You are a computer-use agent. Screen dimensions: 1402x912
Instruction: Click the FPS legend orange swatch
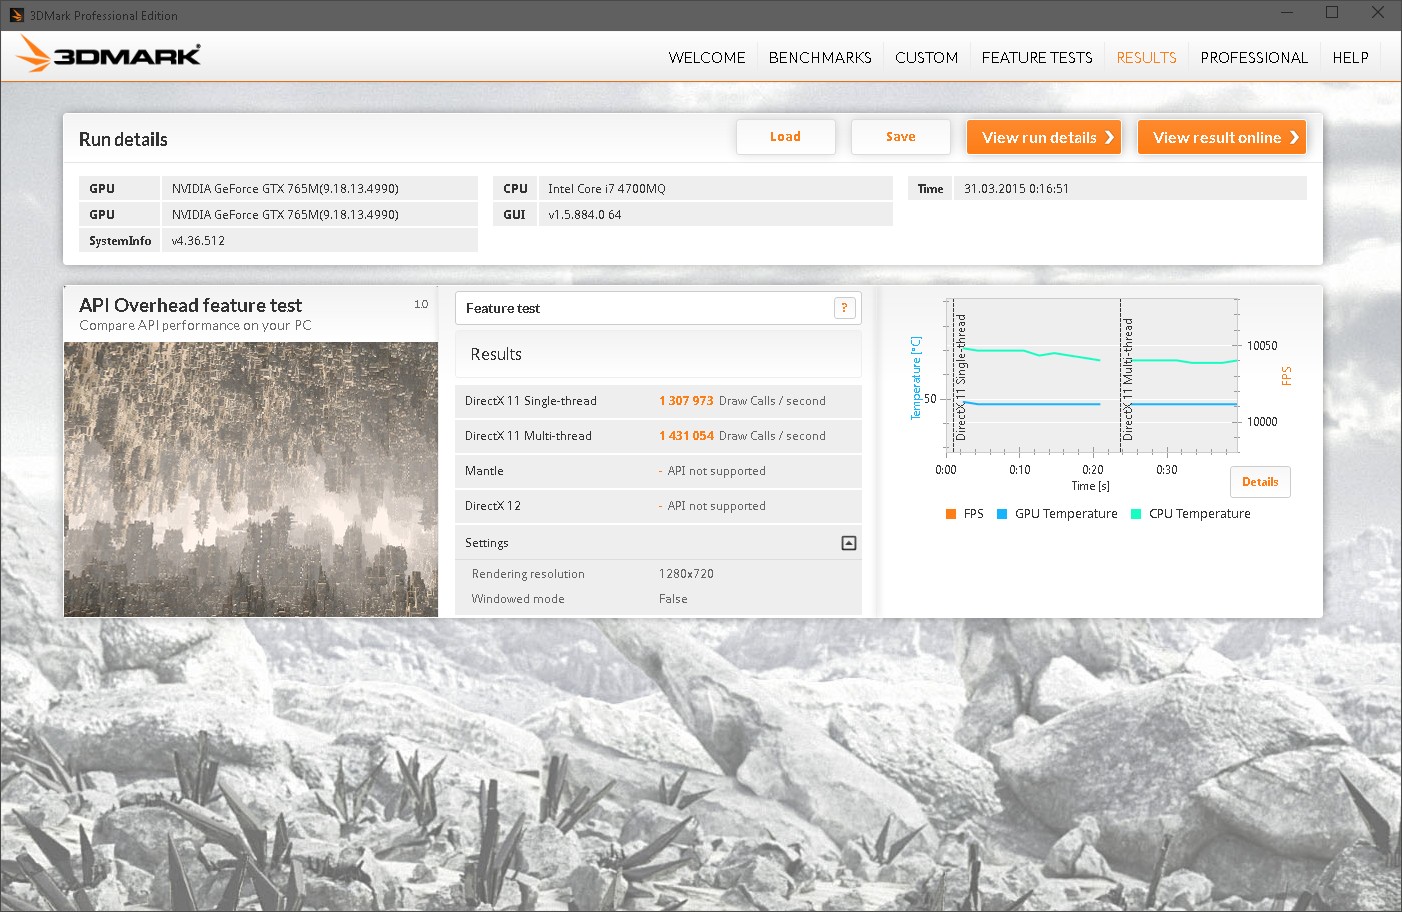[x=951, y=514]
